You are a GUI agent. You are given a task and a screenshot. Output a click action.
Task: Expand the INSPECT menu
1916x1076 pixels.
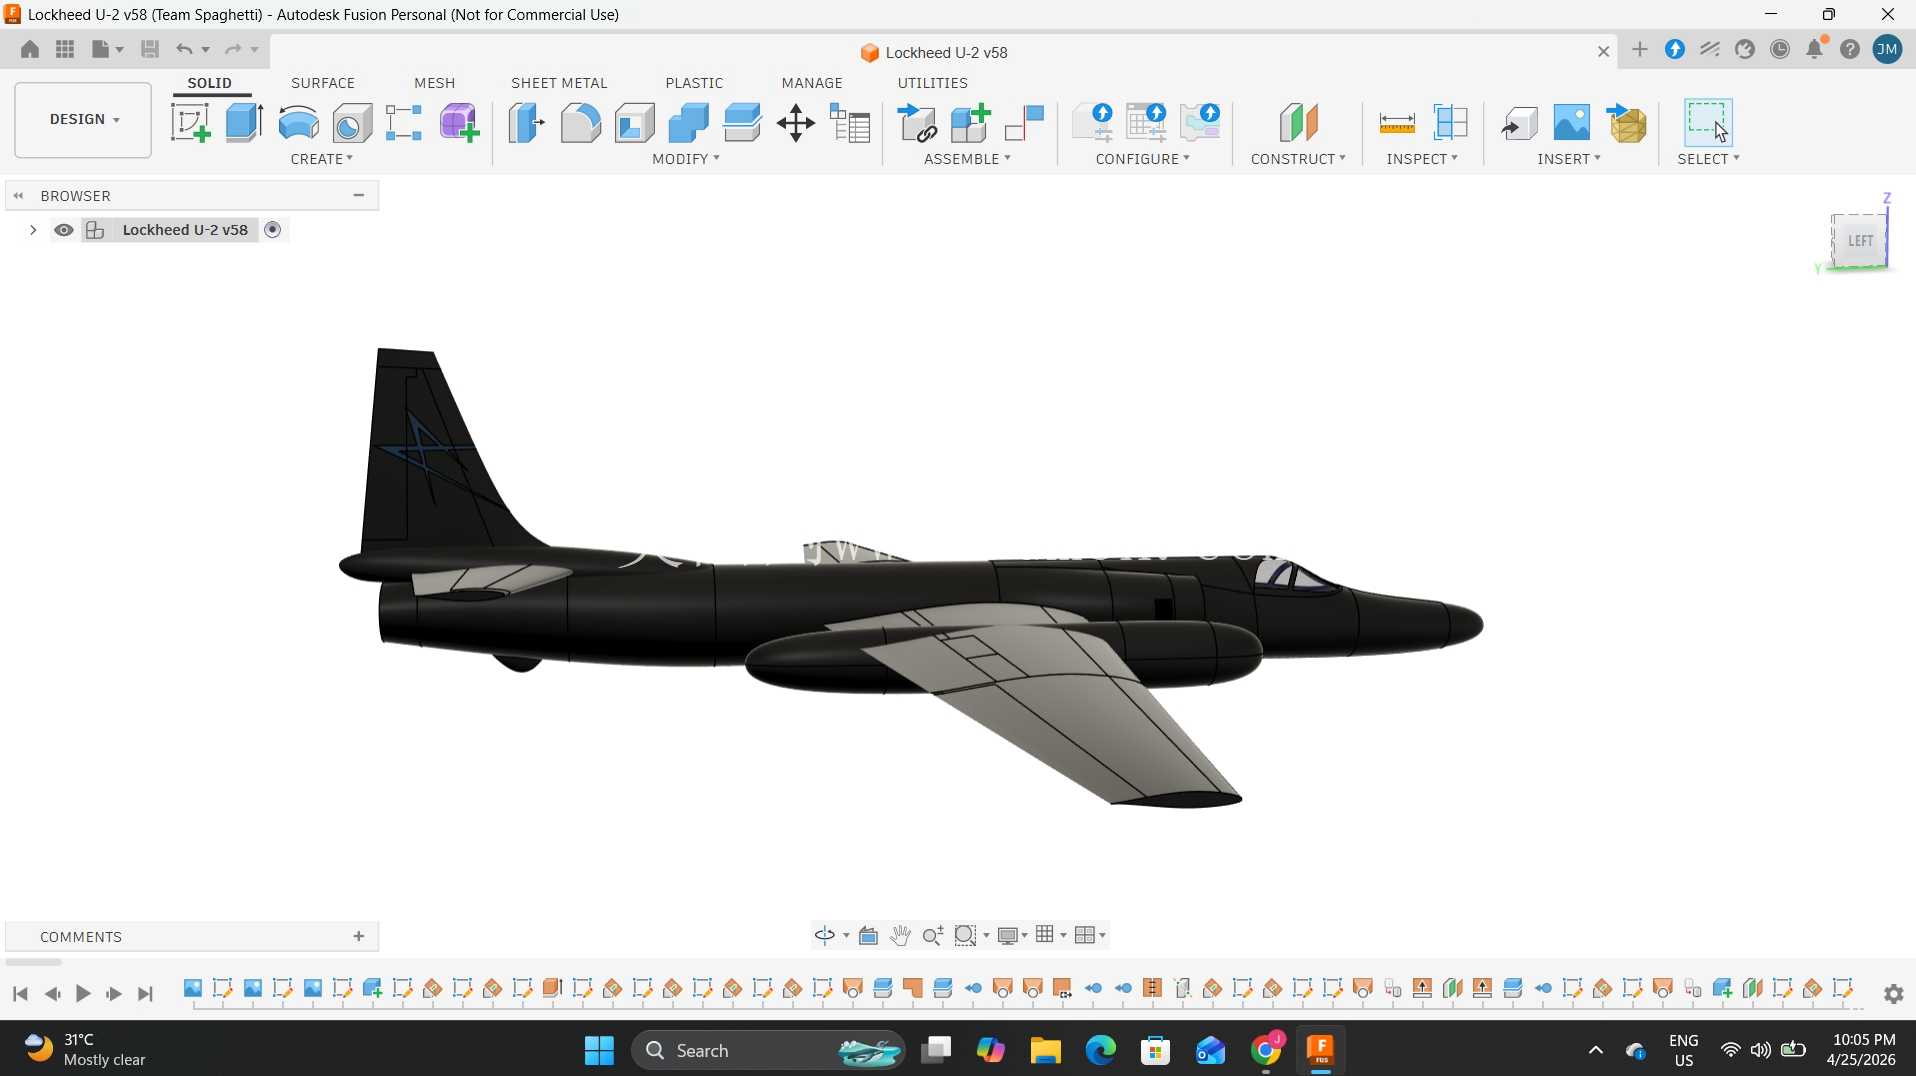(1422, 159)
